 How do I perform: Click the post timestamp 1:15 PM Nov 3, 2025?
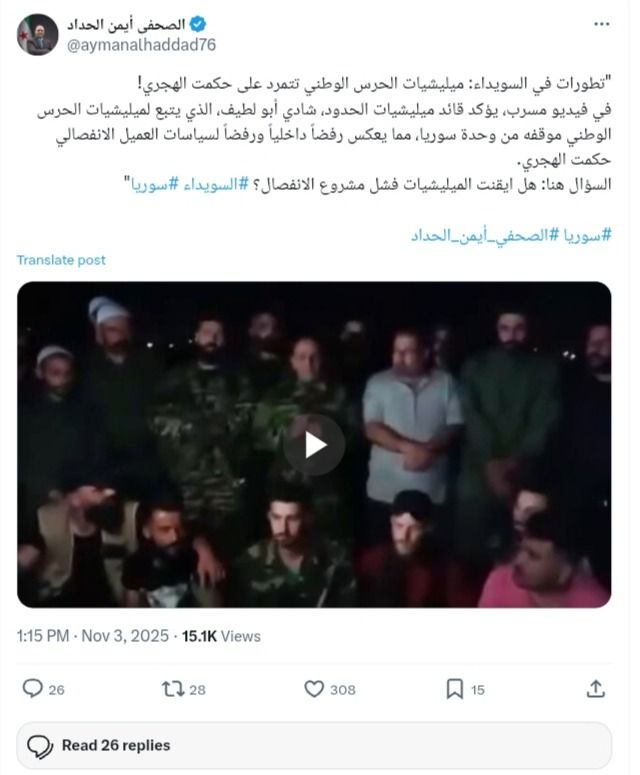point(92,636)
